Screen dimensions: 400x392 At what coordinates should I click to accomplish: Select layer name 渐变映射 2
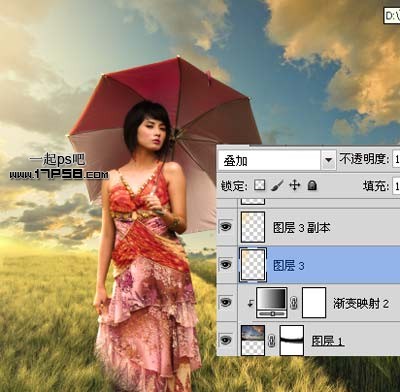361,303
